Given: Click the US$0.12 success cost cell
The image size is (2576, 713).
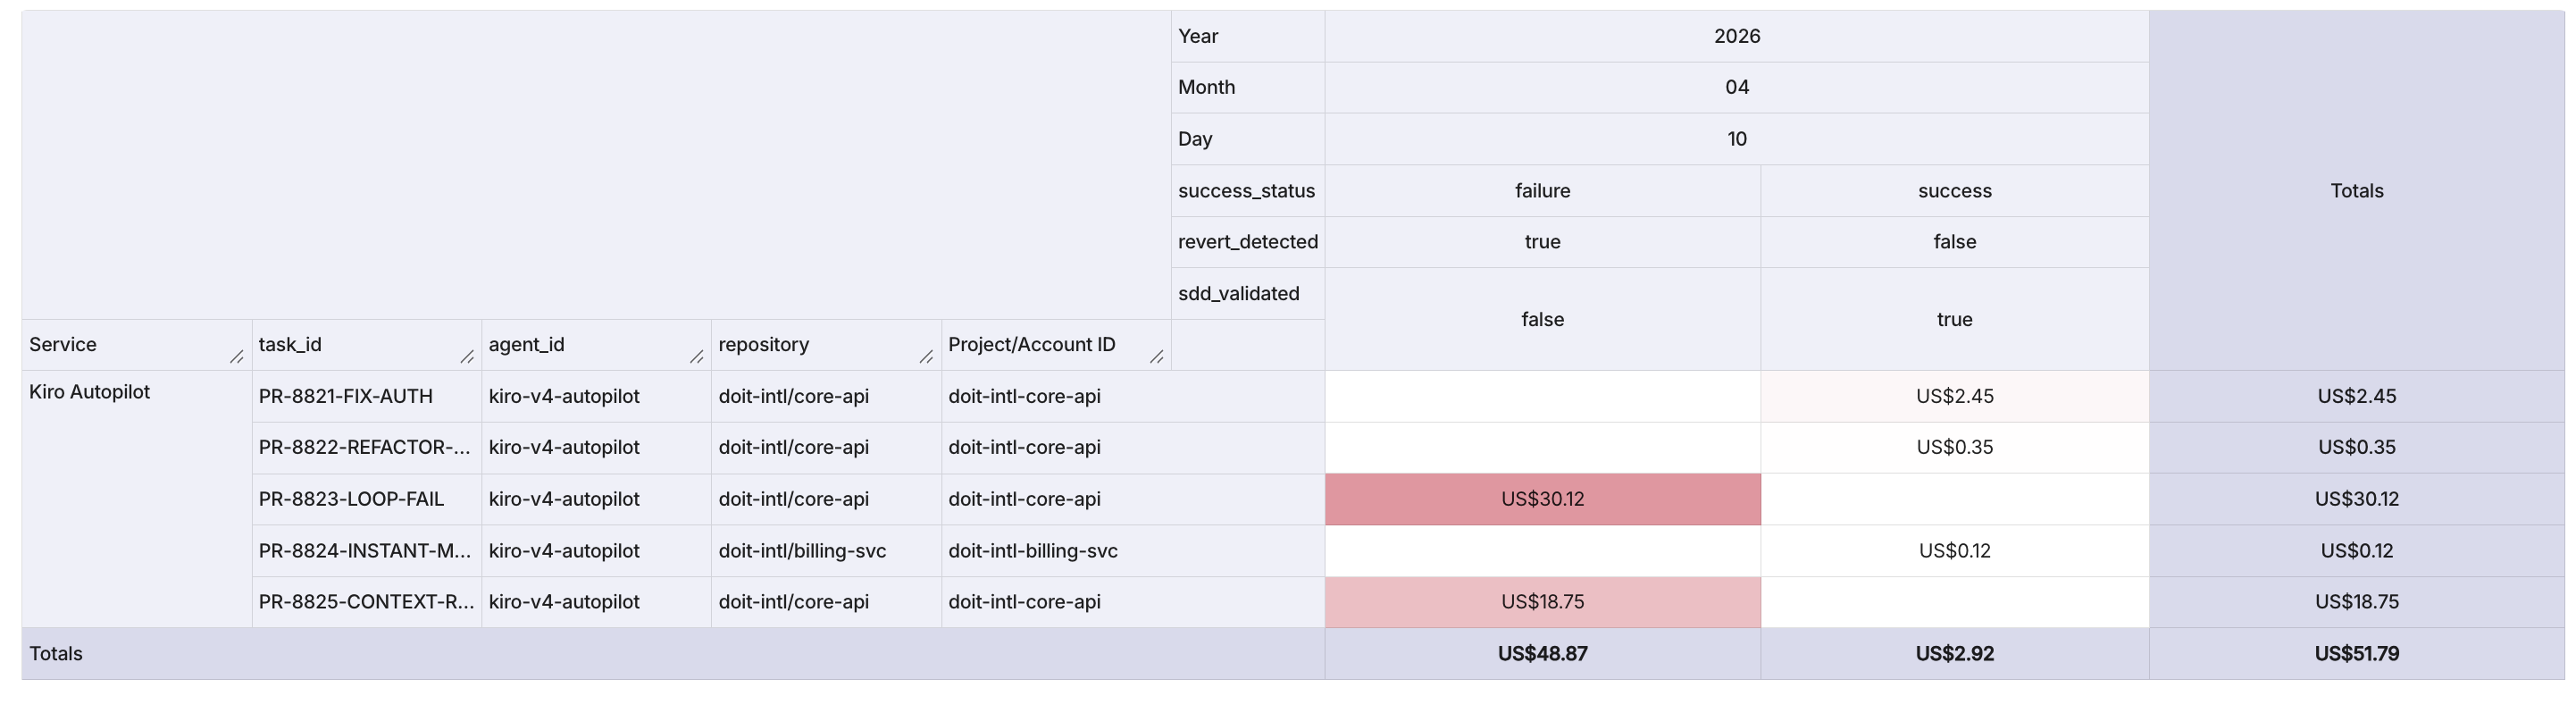Looking at the screenshot, I should (x=1955, y=551).
